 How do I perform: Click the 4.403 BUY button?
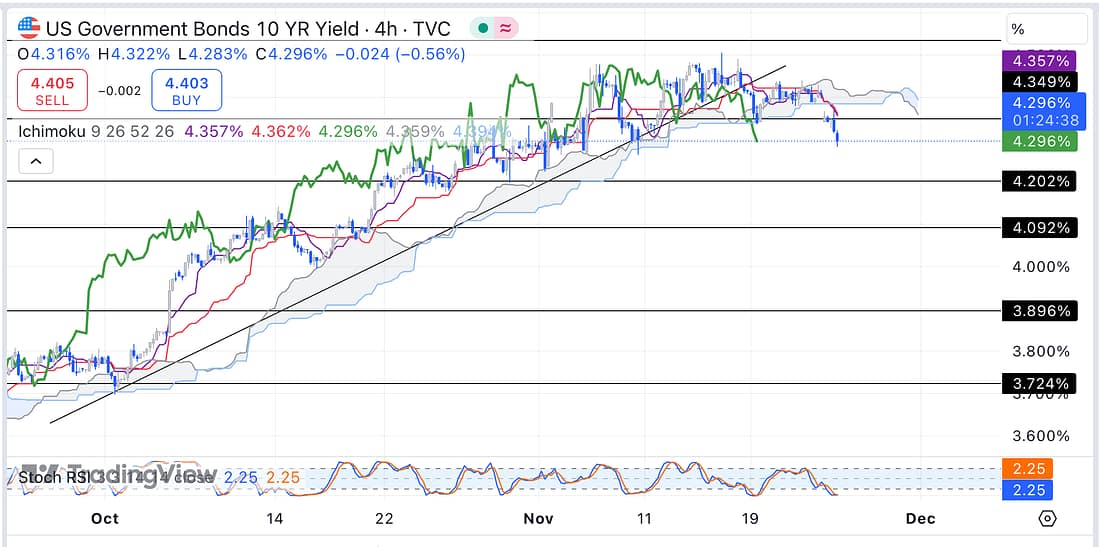pyautogui.click(x=186, y=91)
